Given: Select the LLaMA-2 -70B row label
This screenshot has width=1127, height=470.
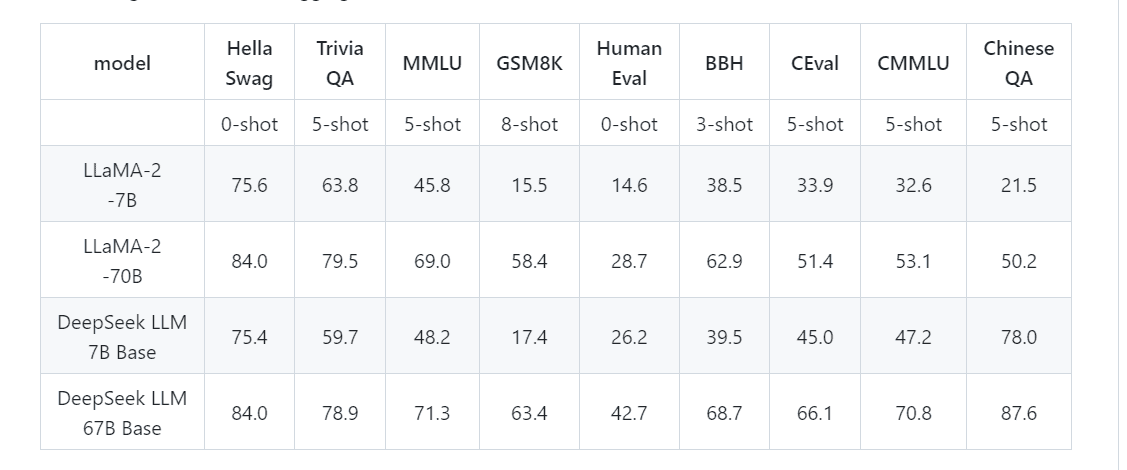Looking at the screenshot, I should coord(122,261).
